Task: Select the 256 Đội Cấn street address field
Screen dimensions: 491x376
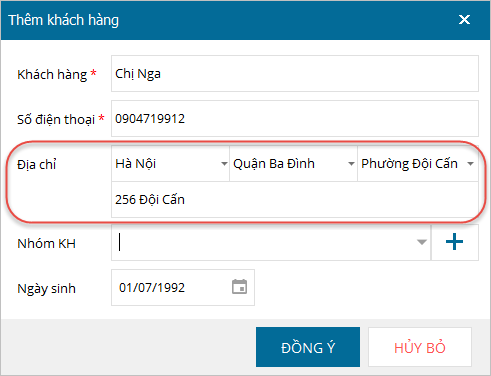Action: click(x=295, y=200)
